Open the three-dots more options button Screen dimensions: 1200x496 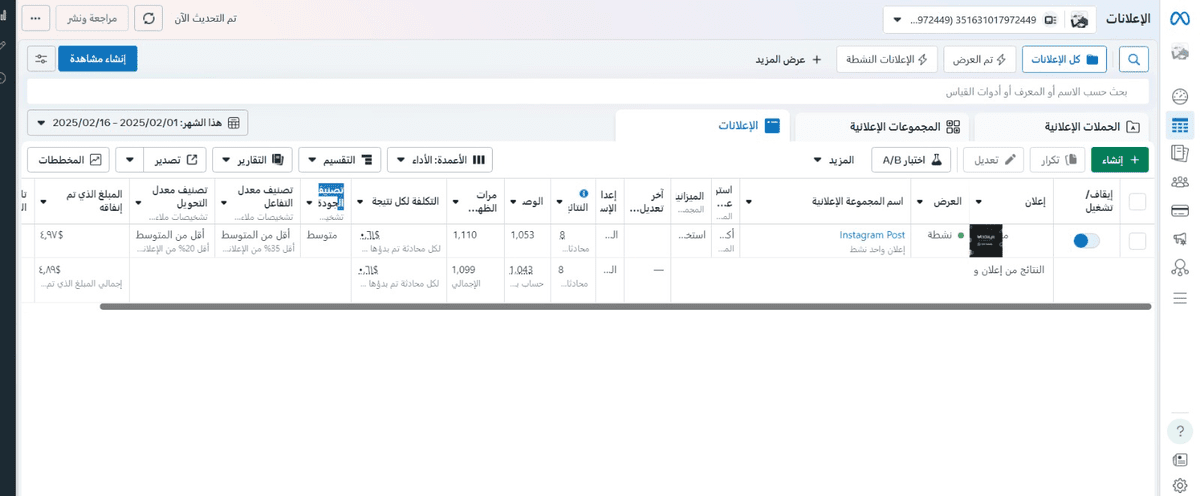36,18
